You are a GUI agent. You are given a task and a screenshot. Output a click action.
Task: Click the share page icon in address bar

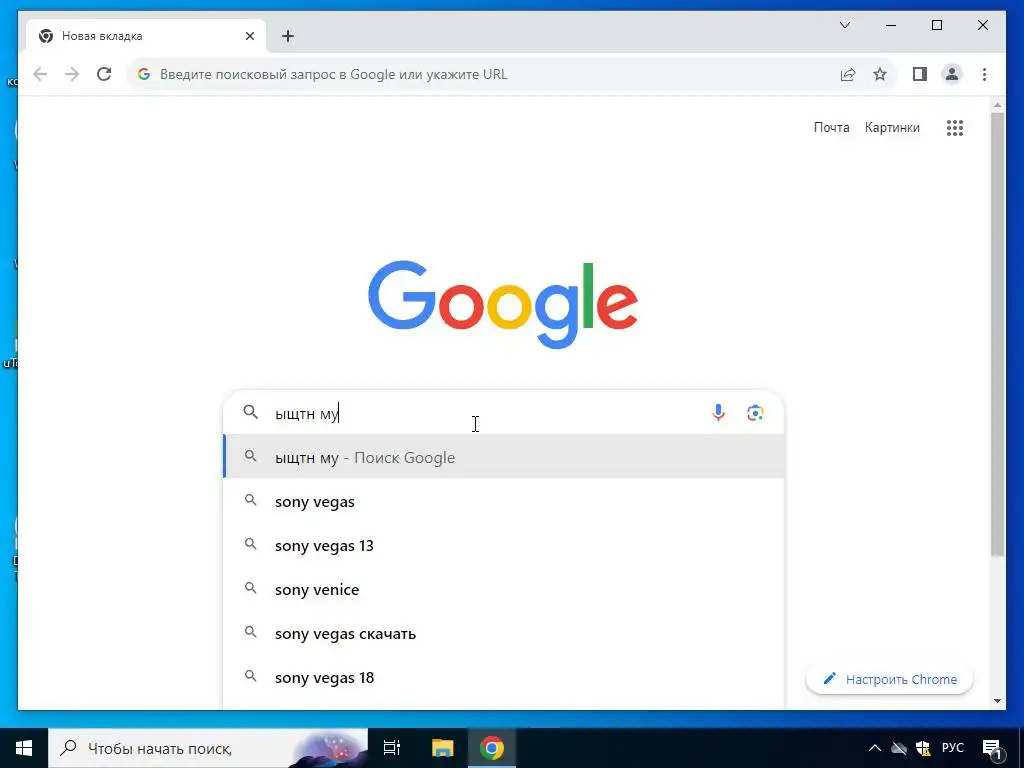coord(848,74)
